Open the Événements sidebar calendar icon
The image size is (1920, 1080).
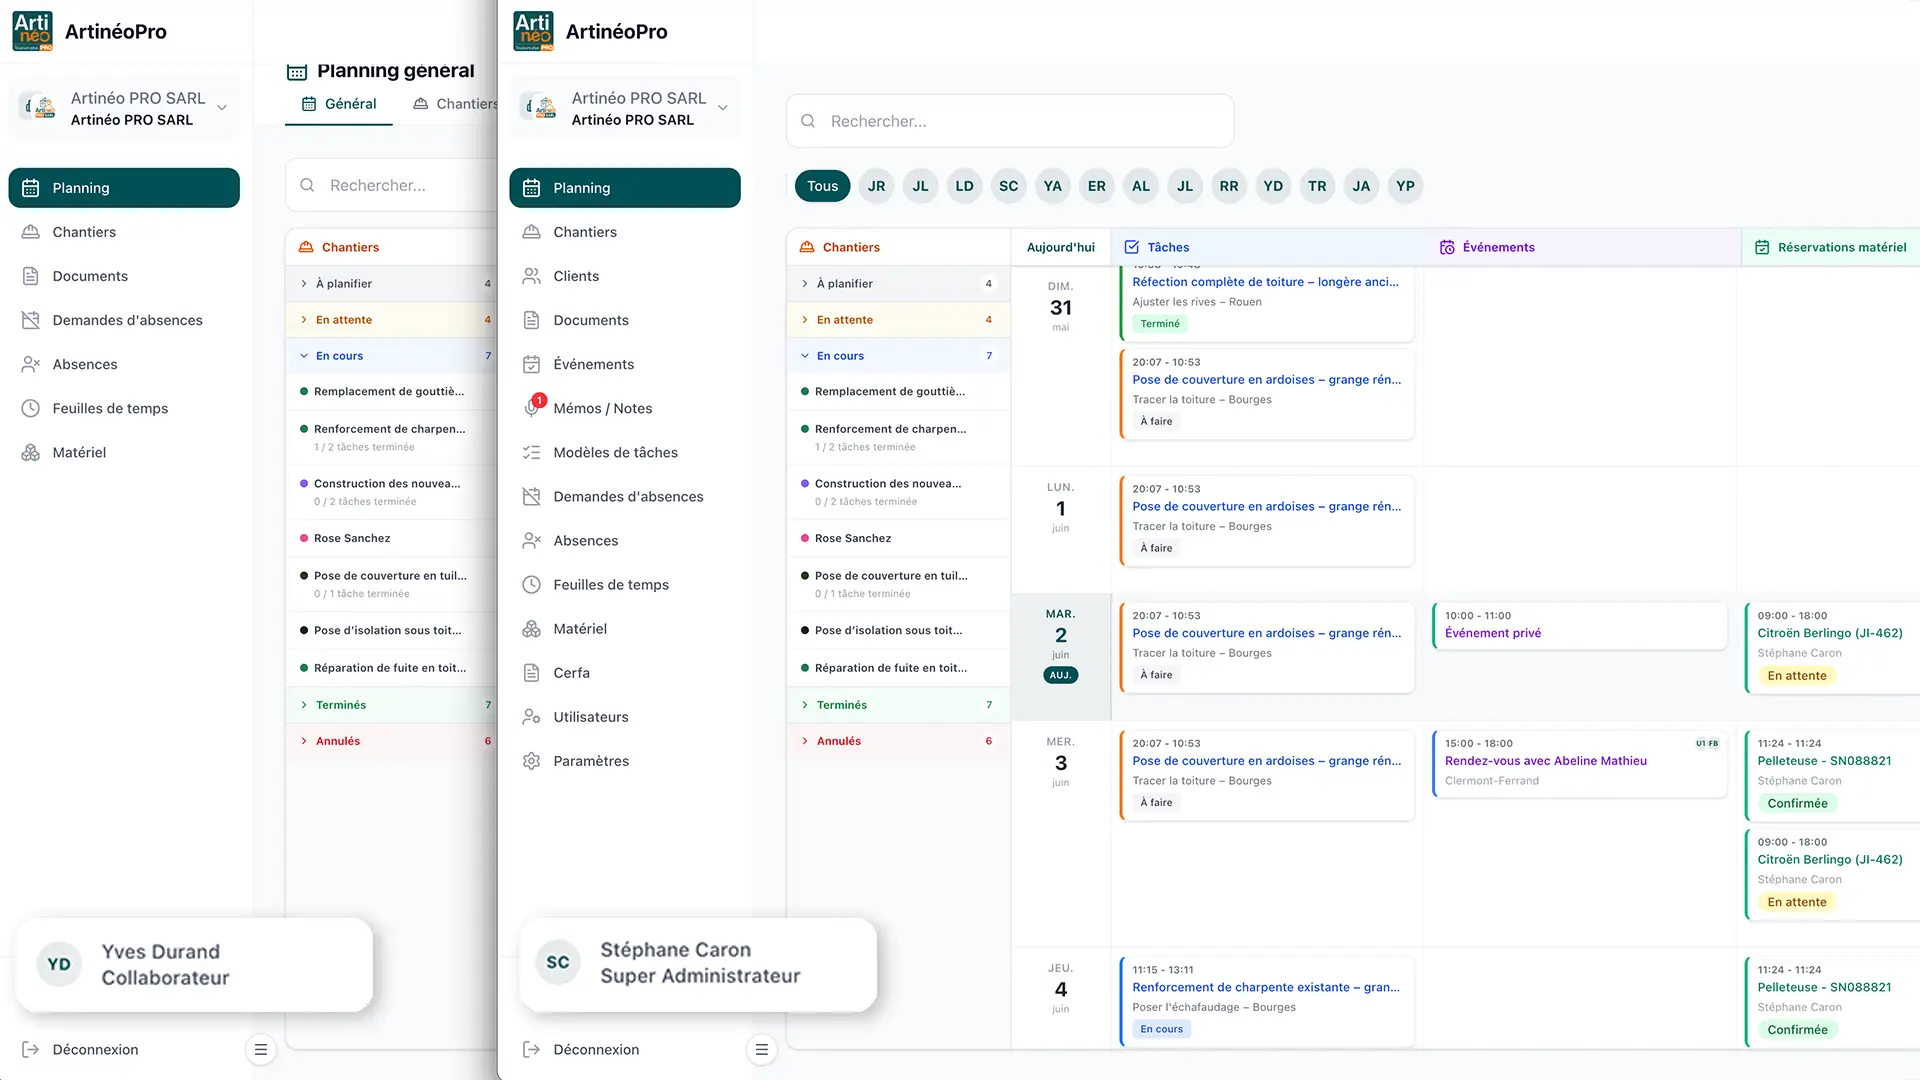532,364
